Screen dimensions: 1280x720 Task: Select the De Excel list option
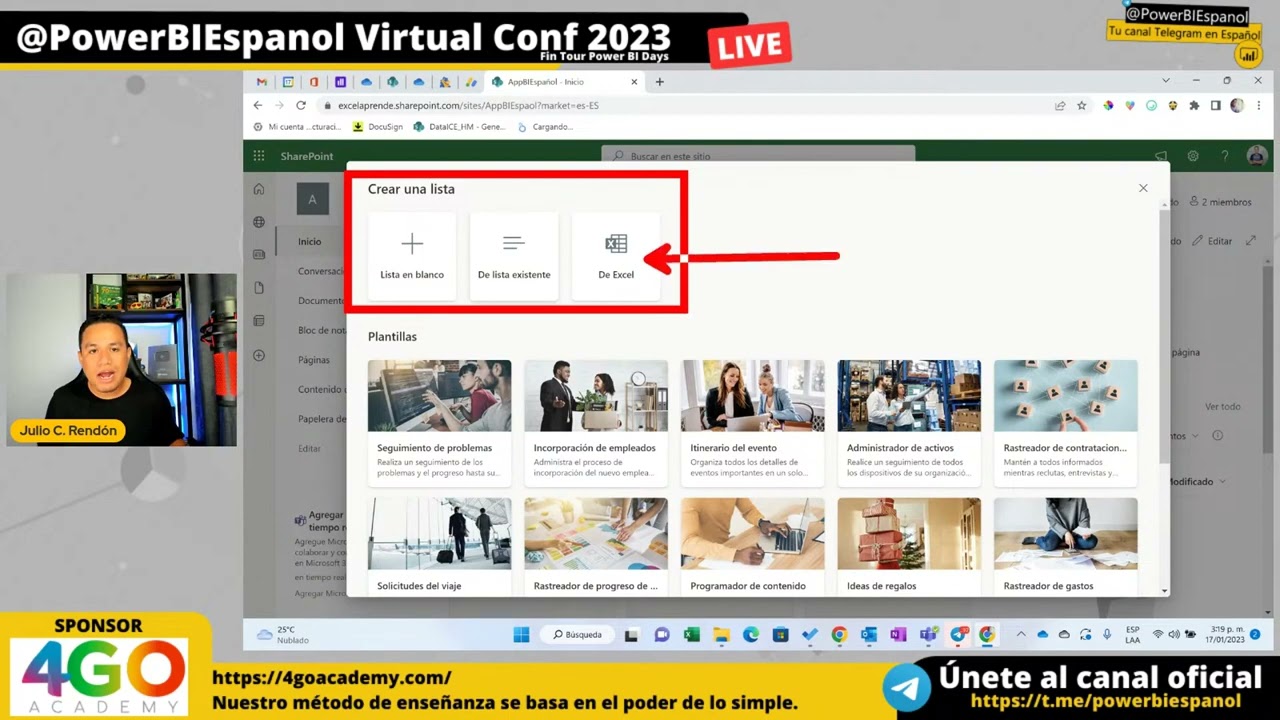616,256
